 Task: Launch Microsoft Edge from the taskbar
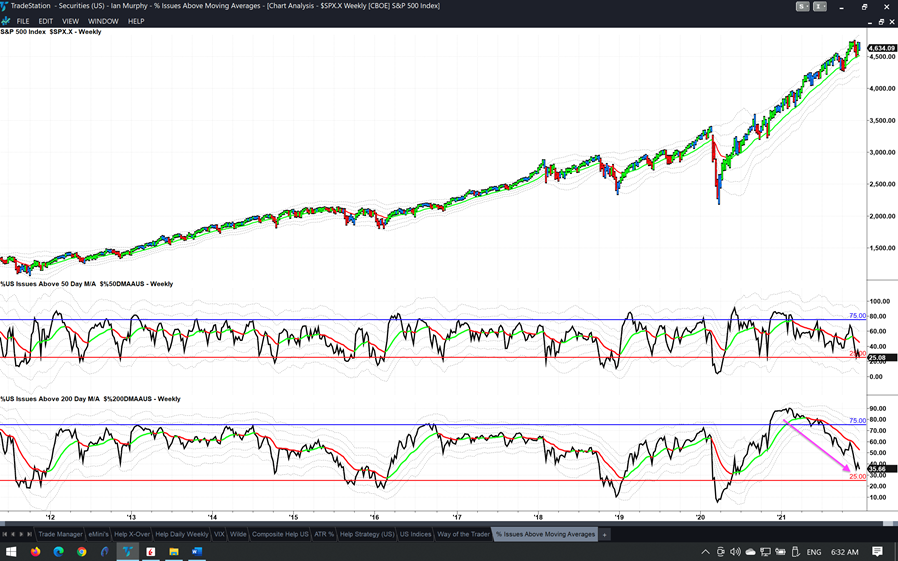[x=59, y=551]
